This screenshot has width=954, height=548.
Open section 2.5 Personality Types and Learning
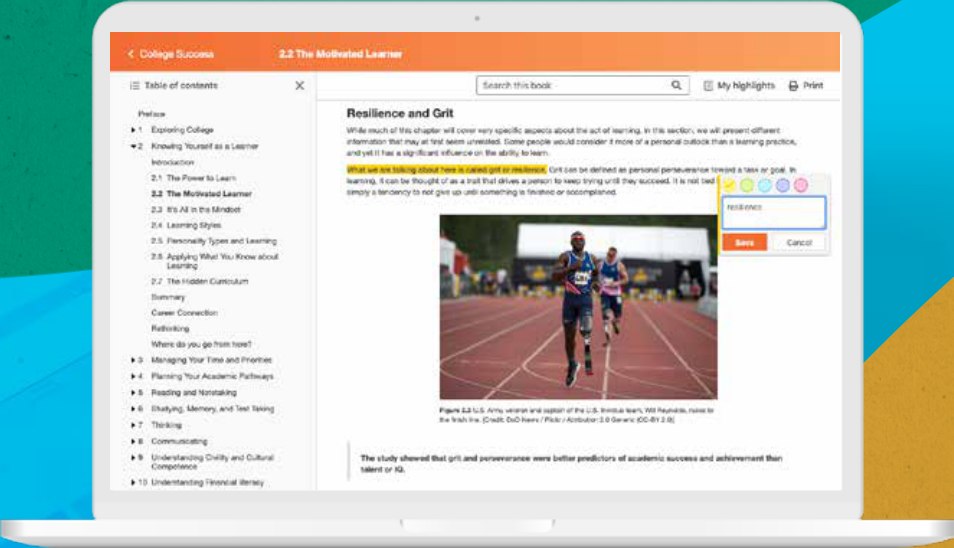click(214, 241)
